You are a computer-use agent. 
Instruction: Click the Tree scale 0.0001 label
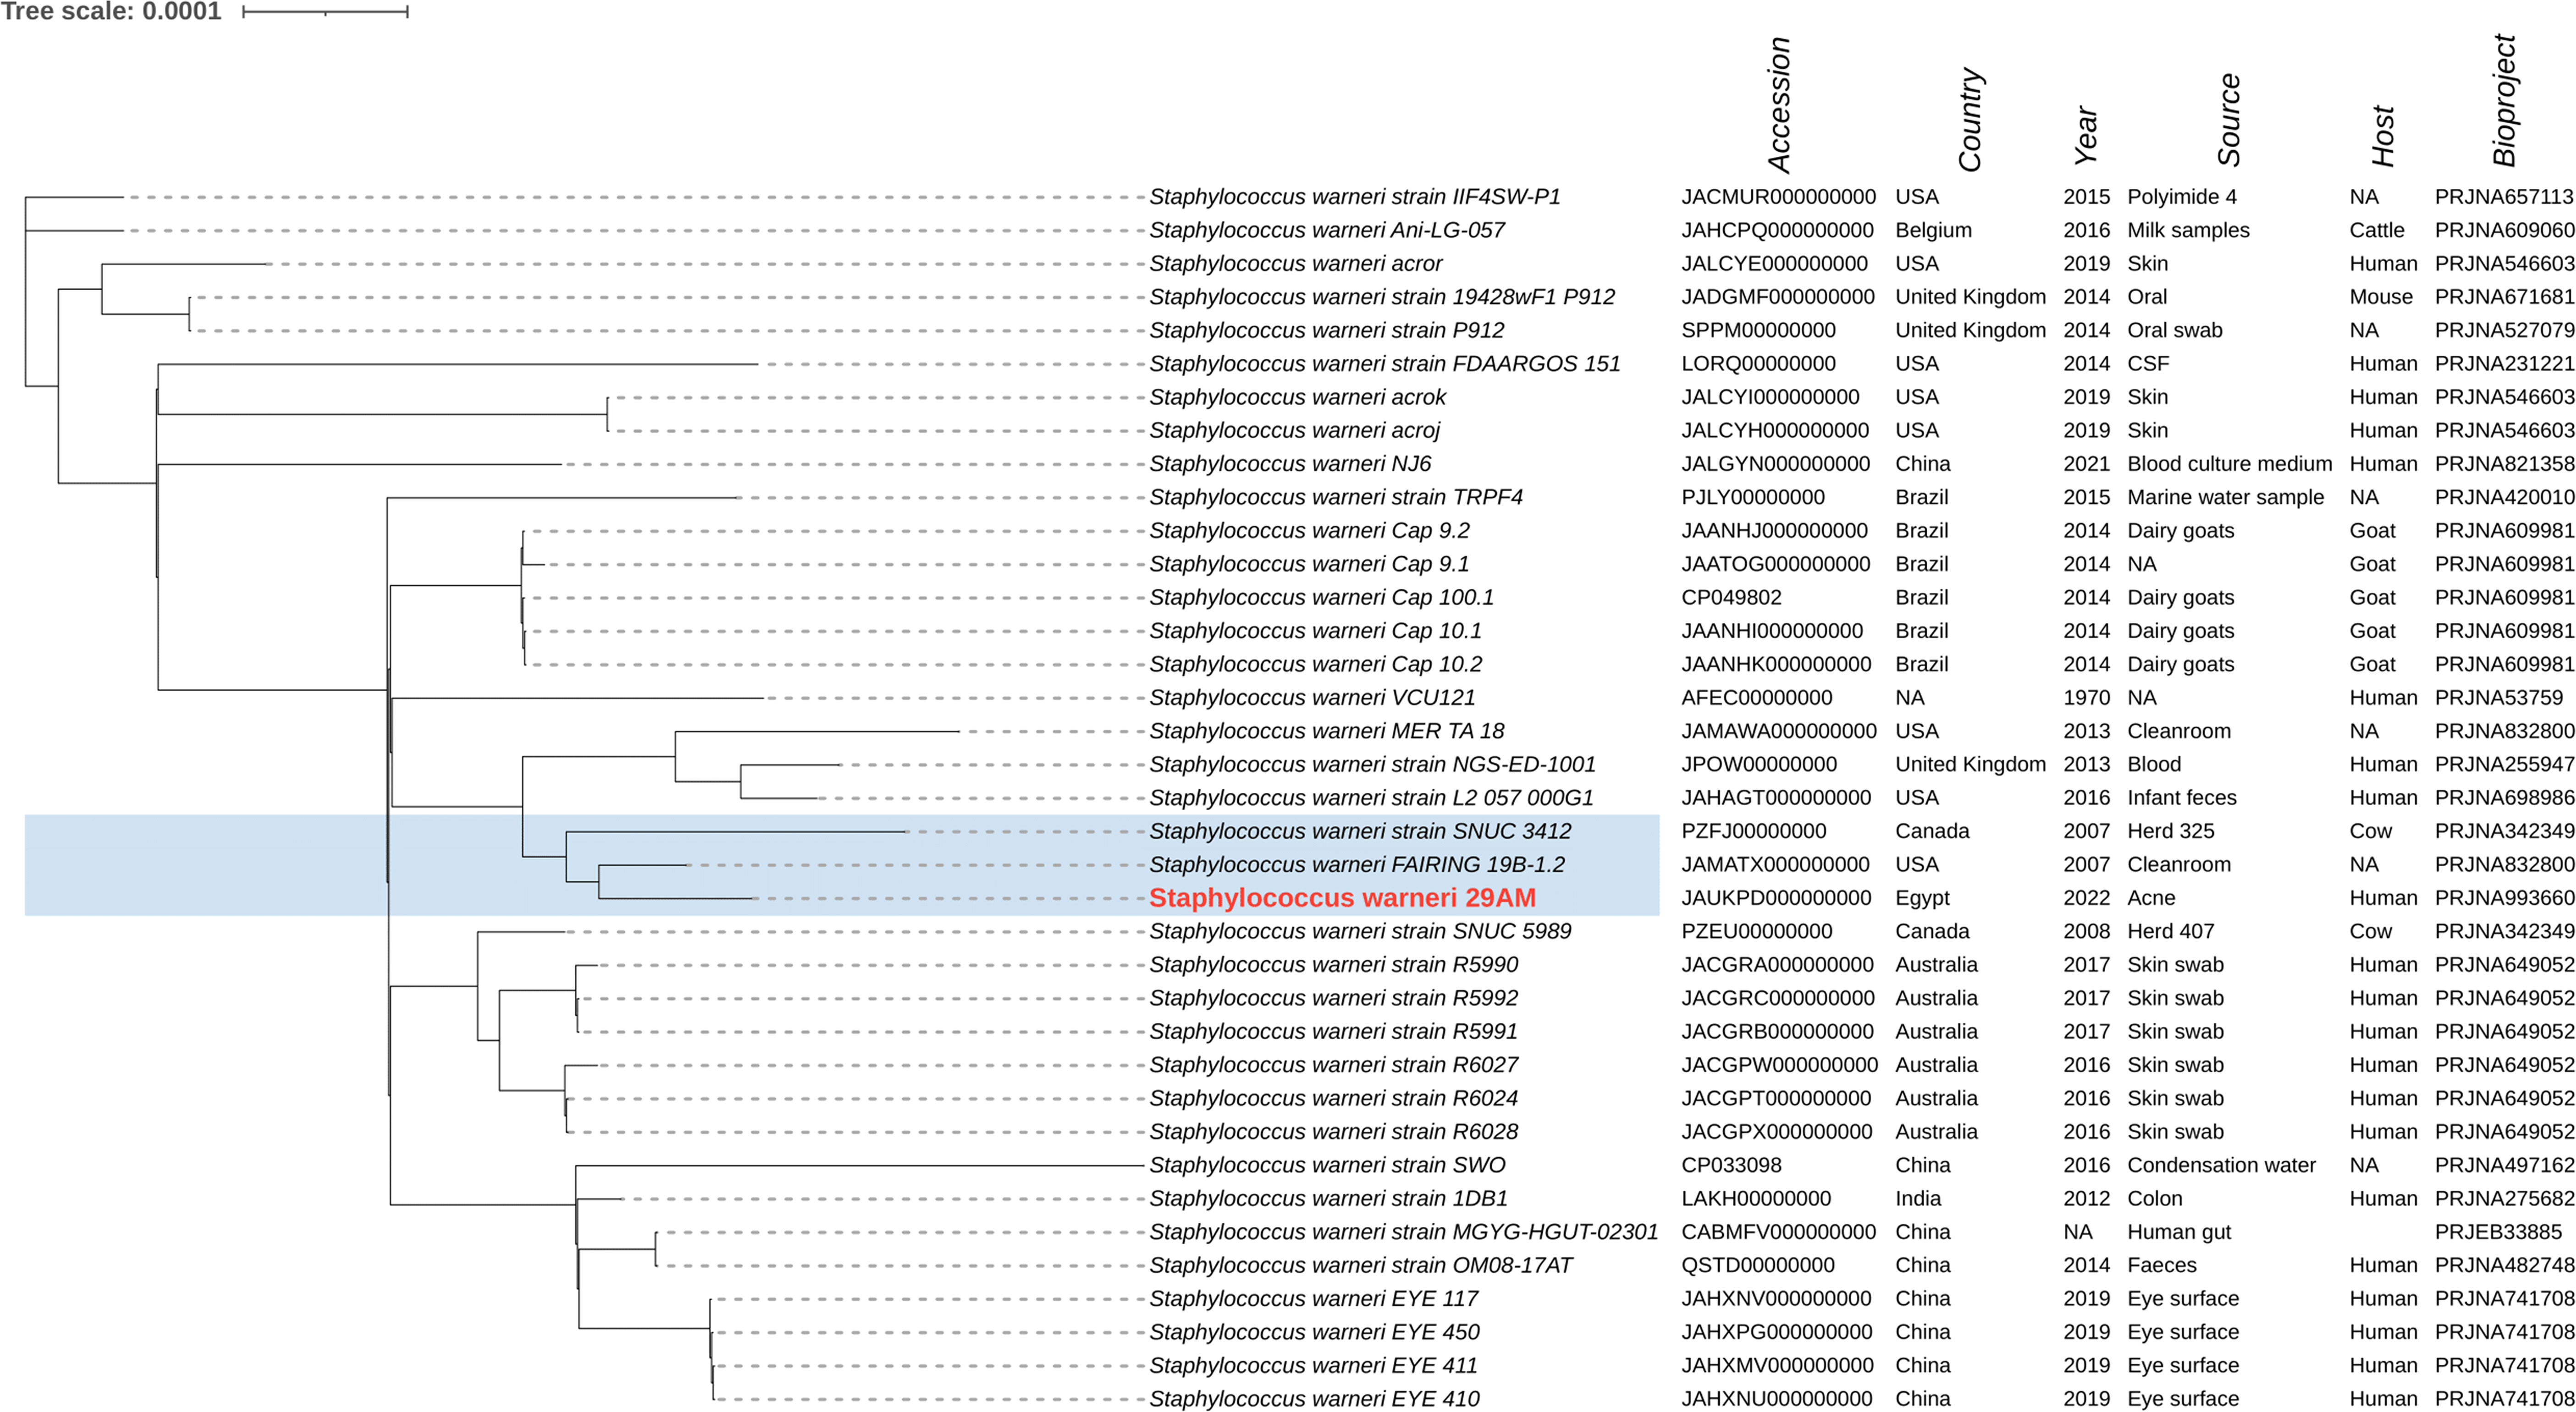[x=111, y=12]
